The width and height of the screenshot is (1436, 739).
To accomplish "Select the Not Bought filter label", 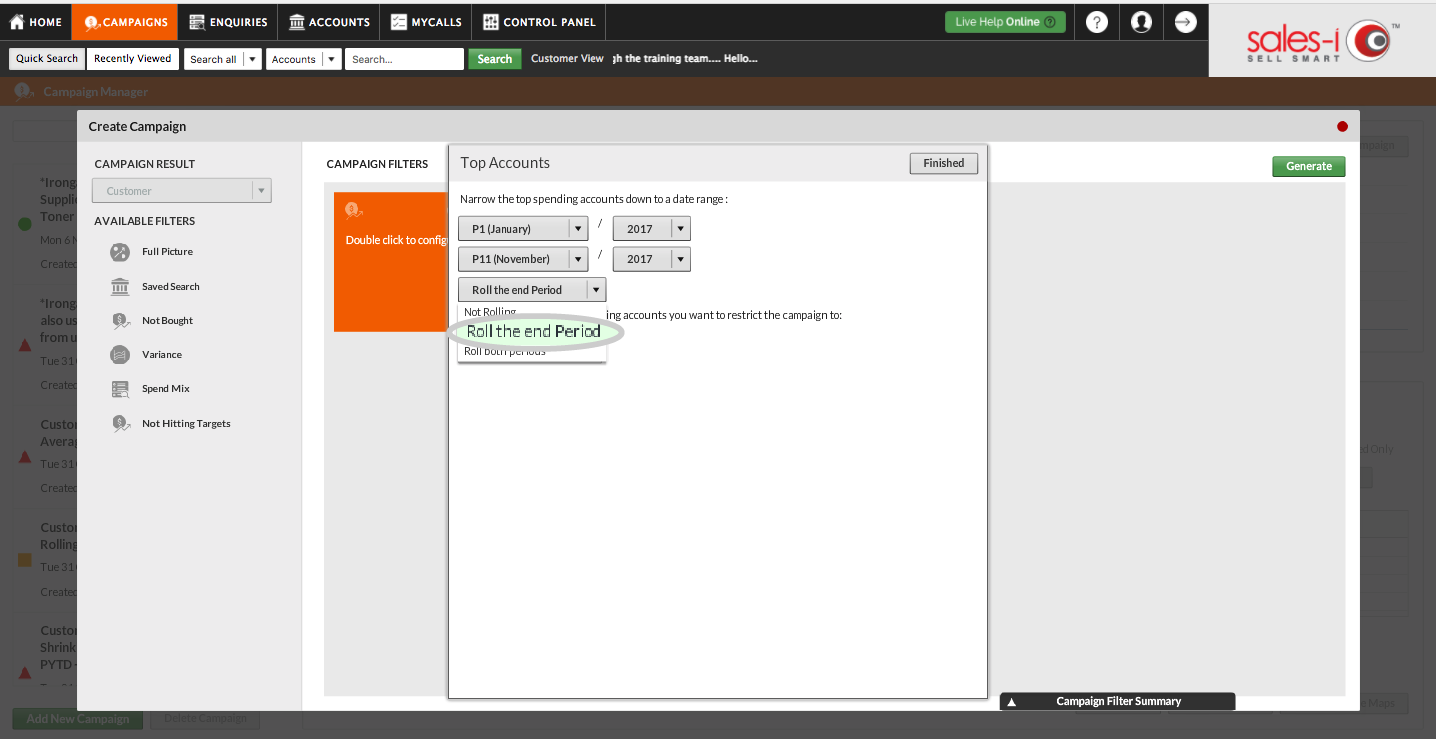I will 167,321.
